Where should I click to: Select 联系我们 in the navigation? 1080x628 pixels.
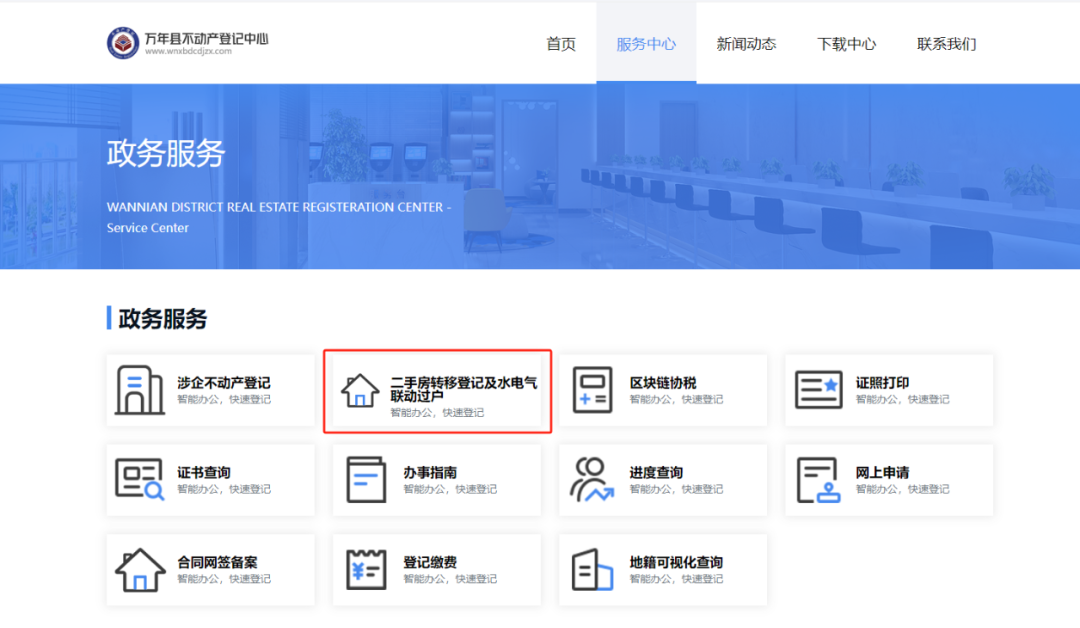tap(947, 43)
